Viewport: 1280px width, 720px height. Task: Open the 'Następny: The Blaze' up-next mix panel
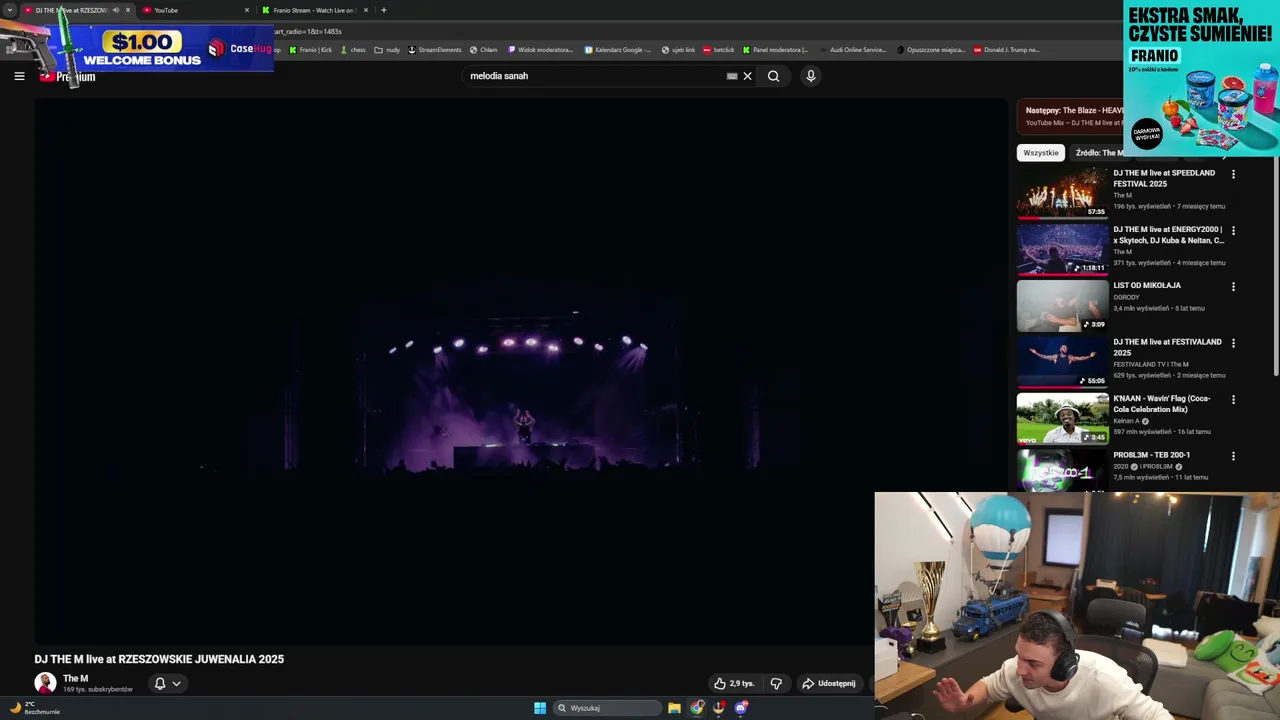[1070, 116]
